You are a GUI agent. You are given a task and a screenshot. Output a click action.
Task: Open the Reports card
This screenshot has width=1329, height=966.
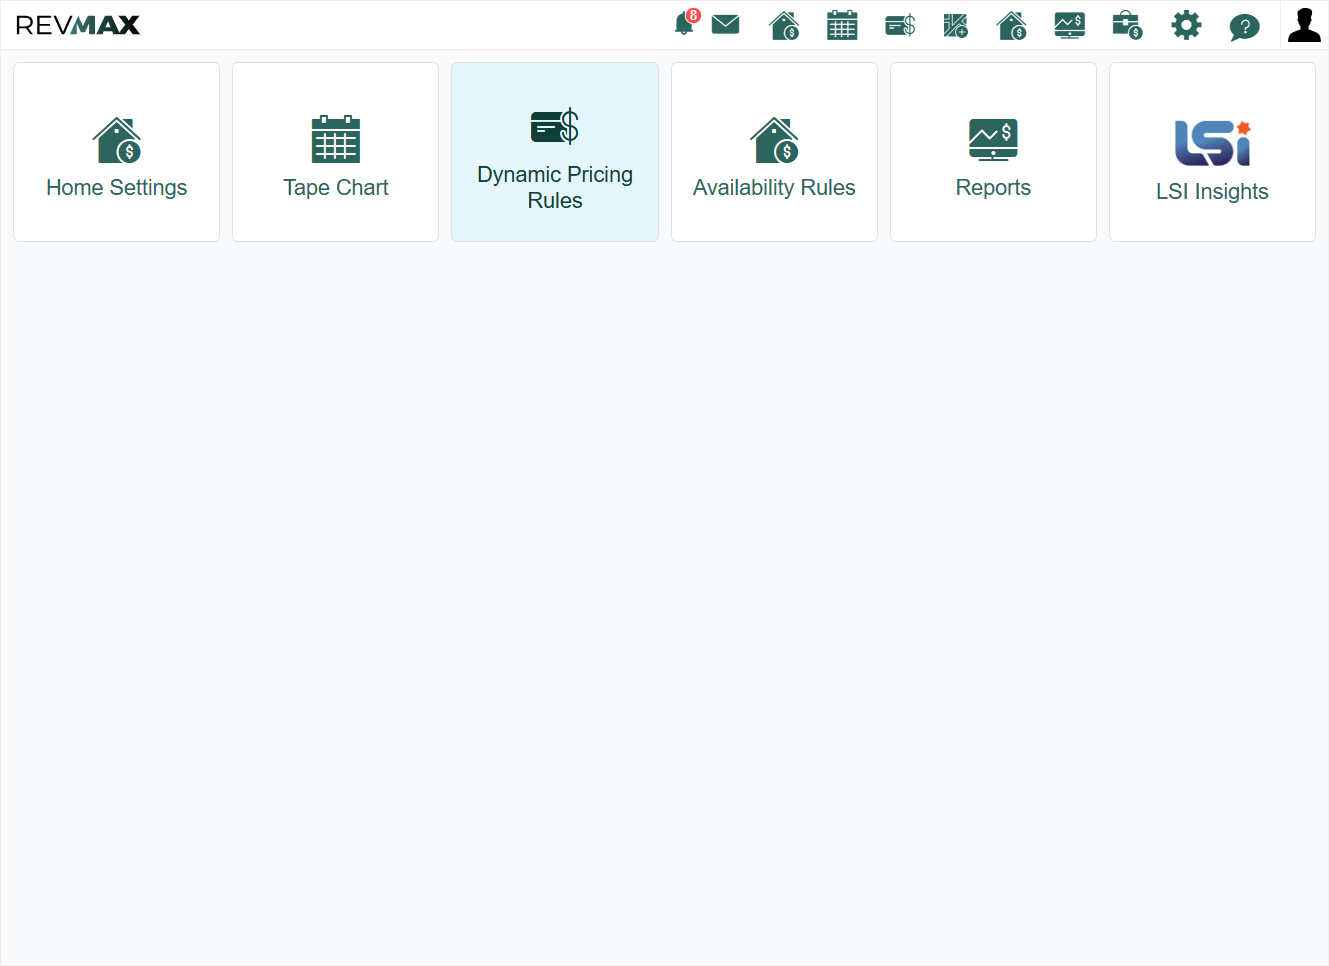coord(993,152)
